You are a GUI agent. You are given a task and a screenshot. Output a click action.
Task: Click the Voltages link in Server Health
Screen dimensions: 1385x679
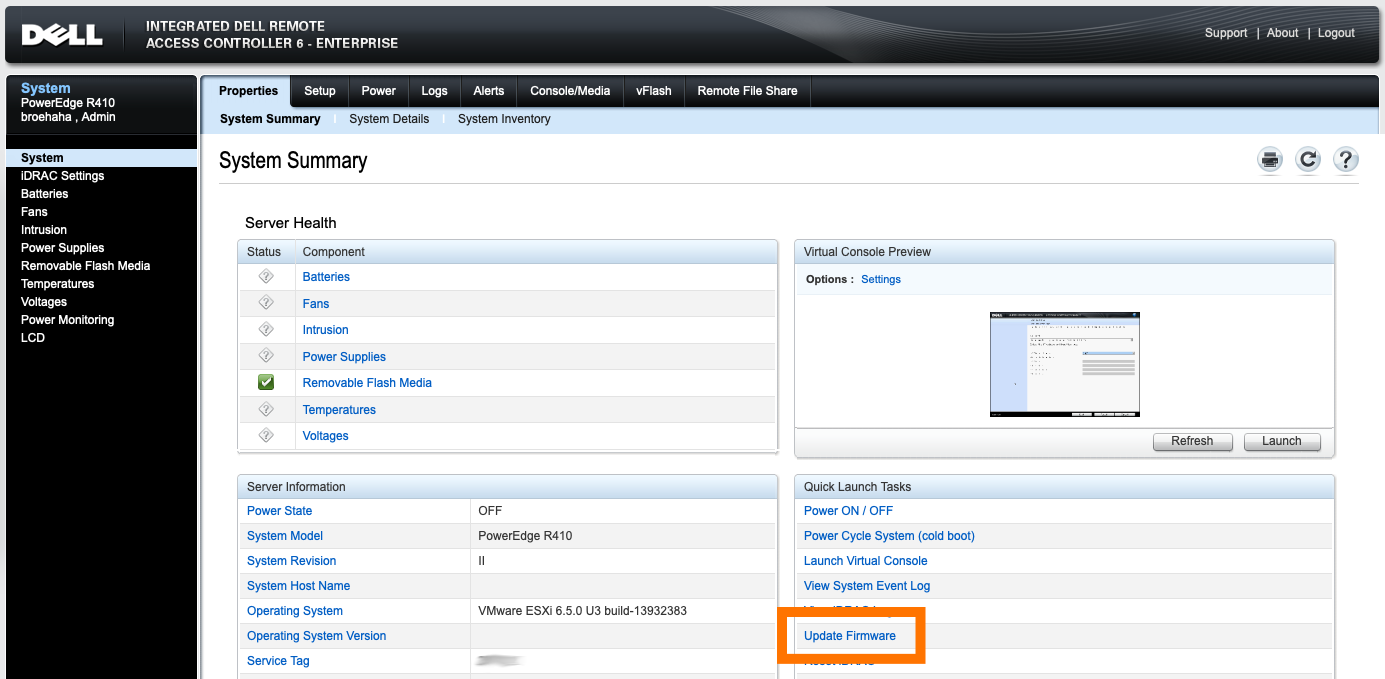[x=326, y=436]
